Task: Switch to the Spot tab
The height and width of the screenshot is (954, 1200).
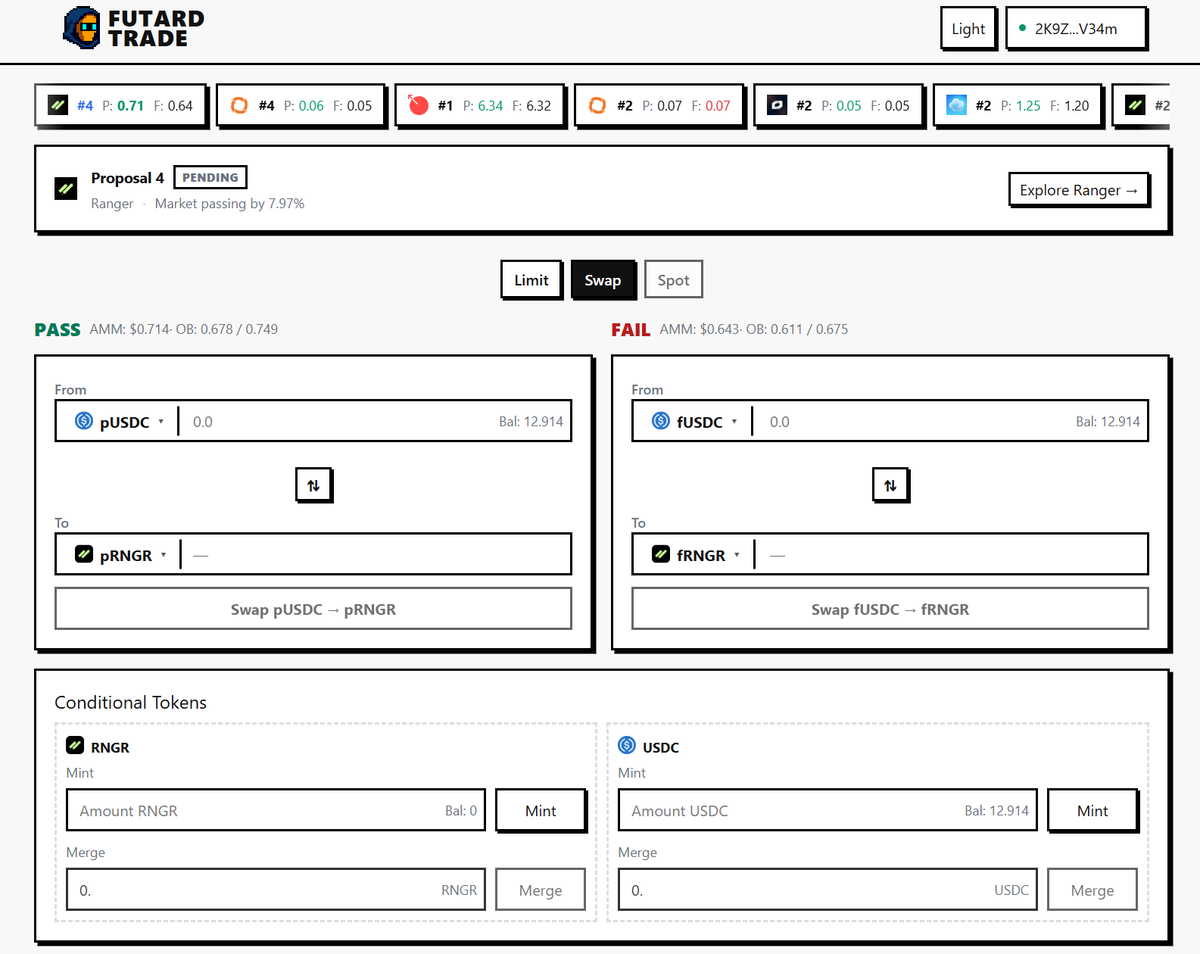Action: click(673, 280)
